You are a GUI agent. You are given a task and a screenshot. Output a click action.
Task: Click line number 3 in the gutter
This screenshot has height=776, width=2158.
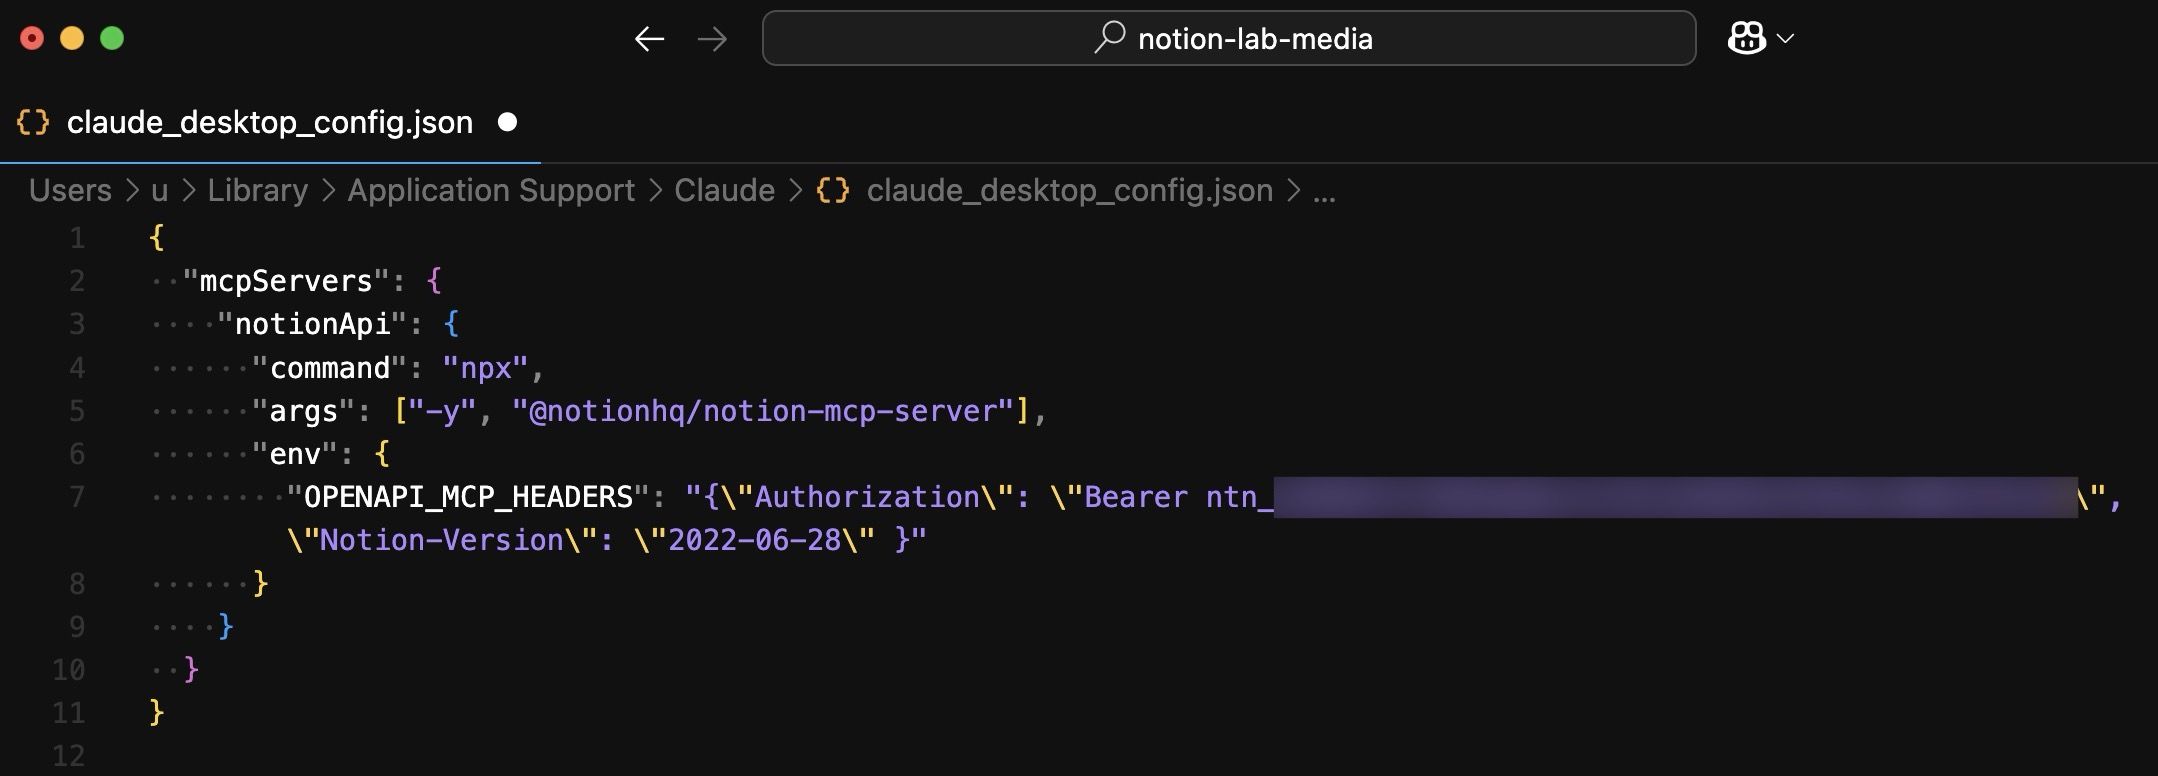click(77, 324)
